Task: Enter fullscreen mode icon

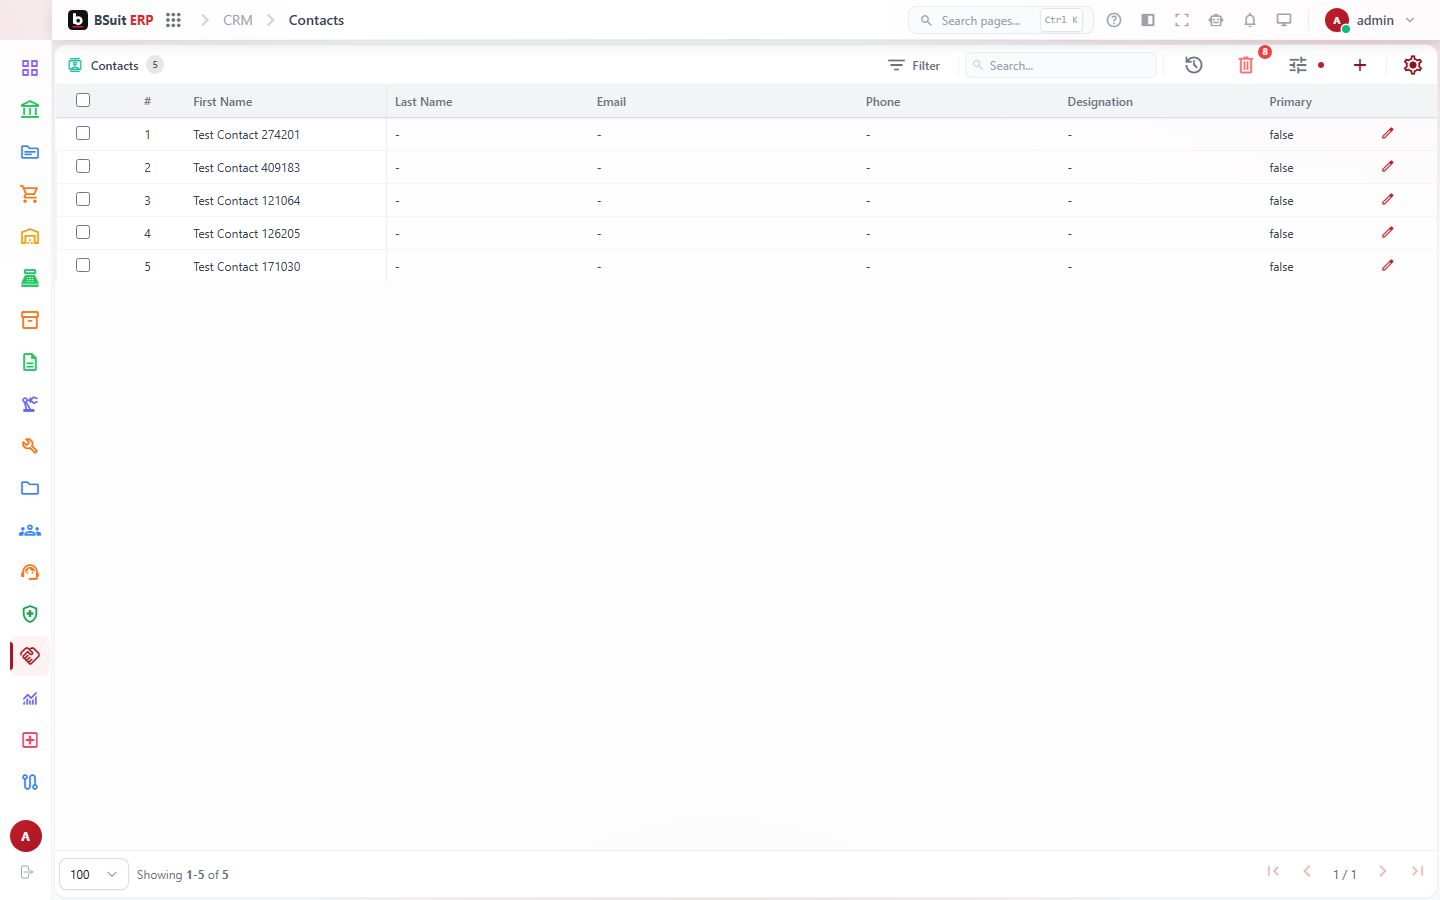Action: [1182, 20]
